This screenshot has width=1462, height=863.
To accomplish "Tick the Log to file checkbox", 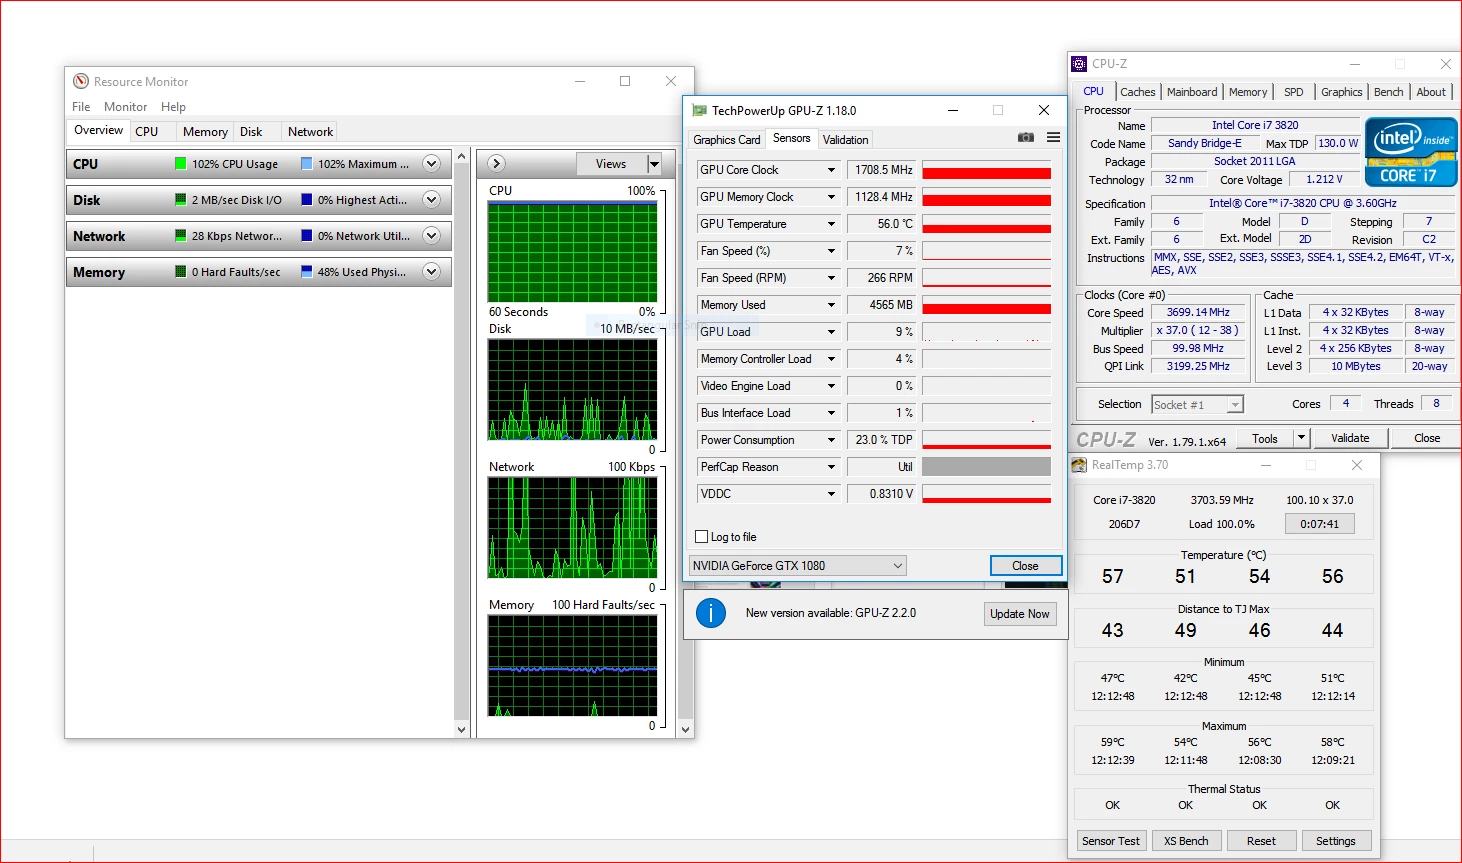I will [702, 537].
